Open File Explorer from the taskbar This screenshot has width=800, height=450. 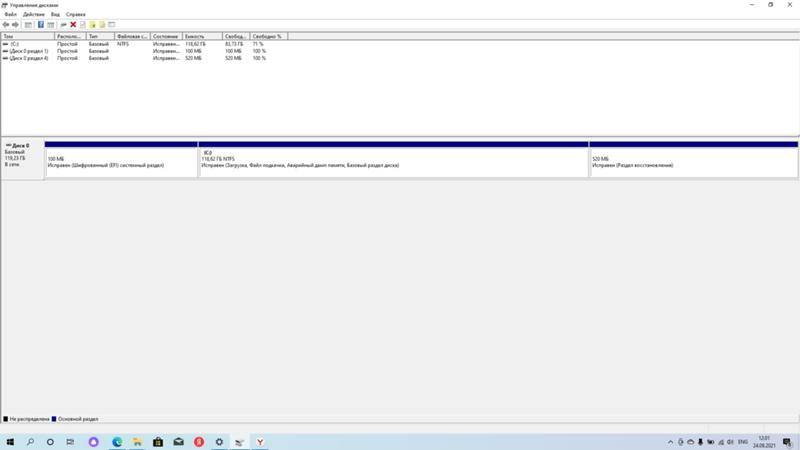tap(137, 442)
